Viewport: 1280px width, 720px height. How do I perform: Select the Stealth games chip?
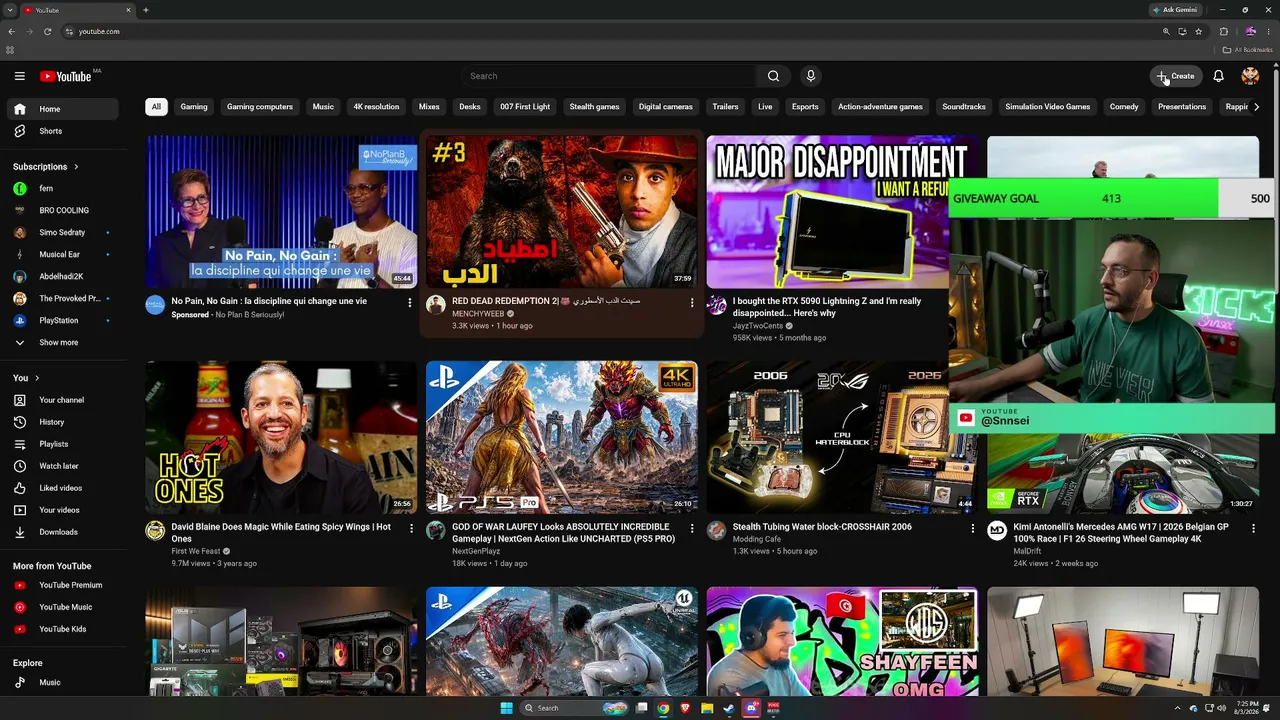[594, 107]
